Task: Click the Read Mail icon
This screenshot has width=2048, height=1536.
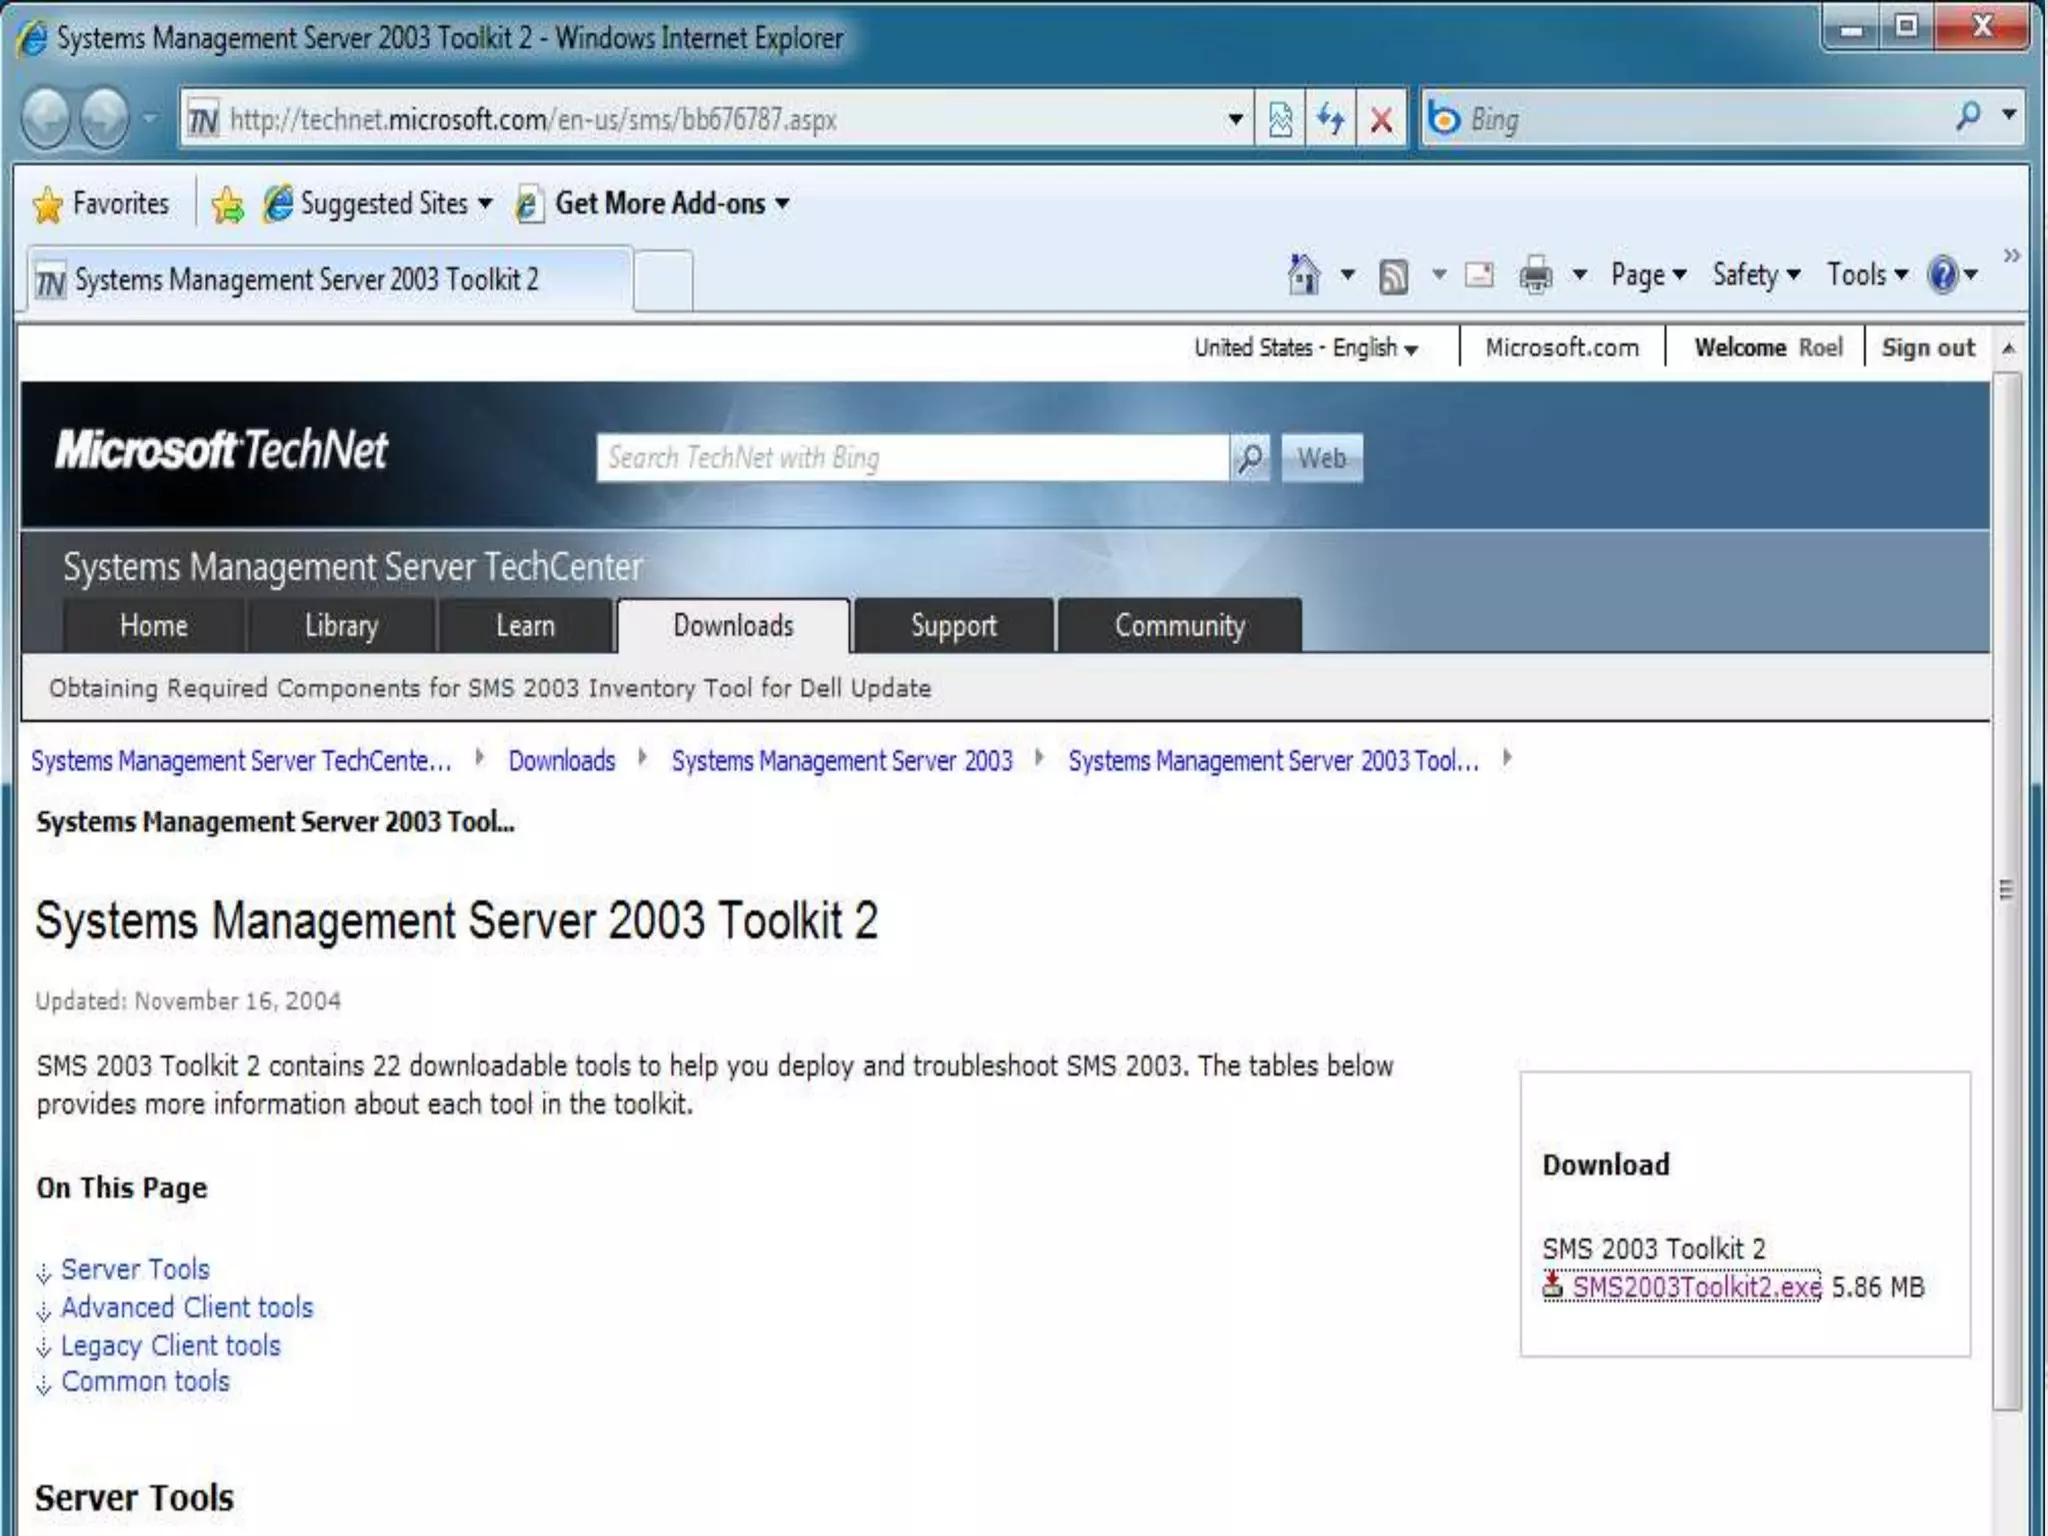Action: [1479, 274]
